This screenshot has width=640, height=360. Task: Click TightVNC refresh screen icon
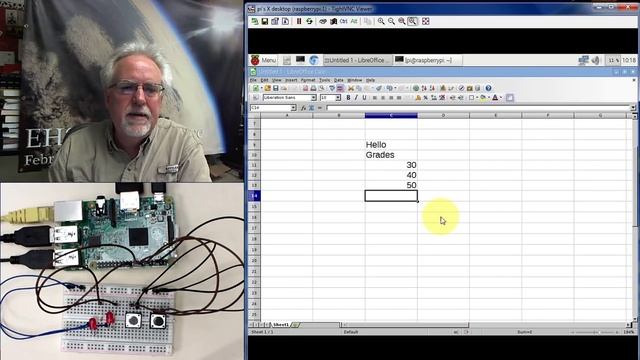tap(309, 21)
